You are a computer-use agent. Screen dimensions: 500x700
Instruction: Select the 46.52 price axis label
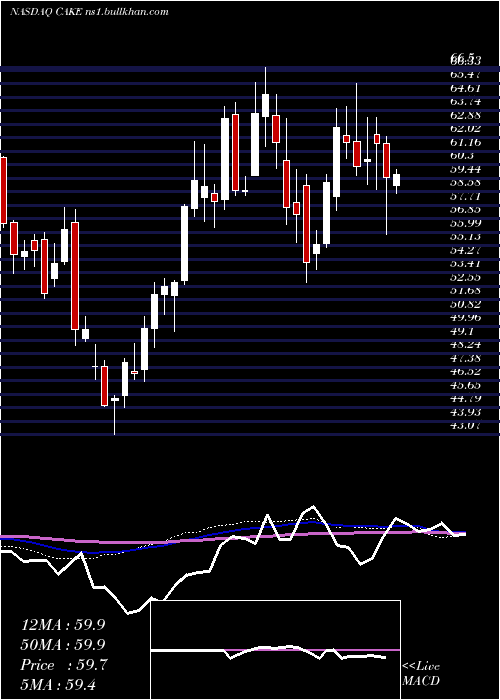(466, 371)
